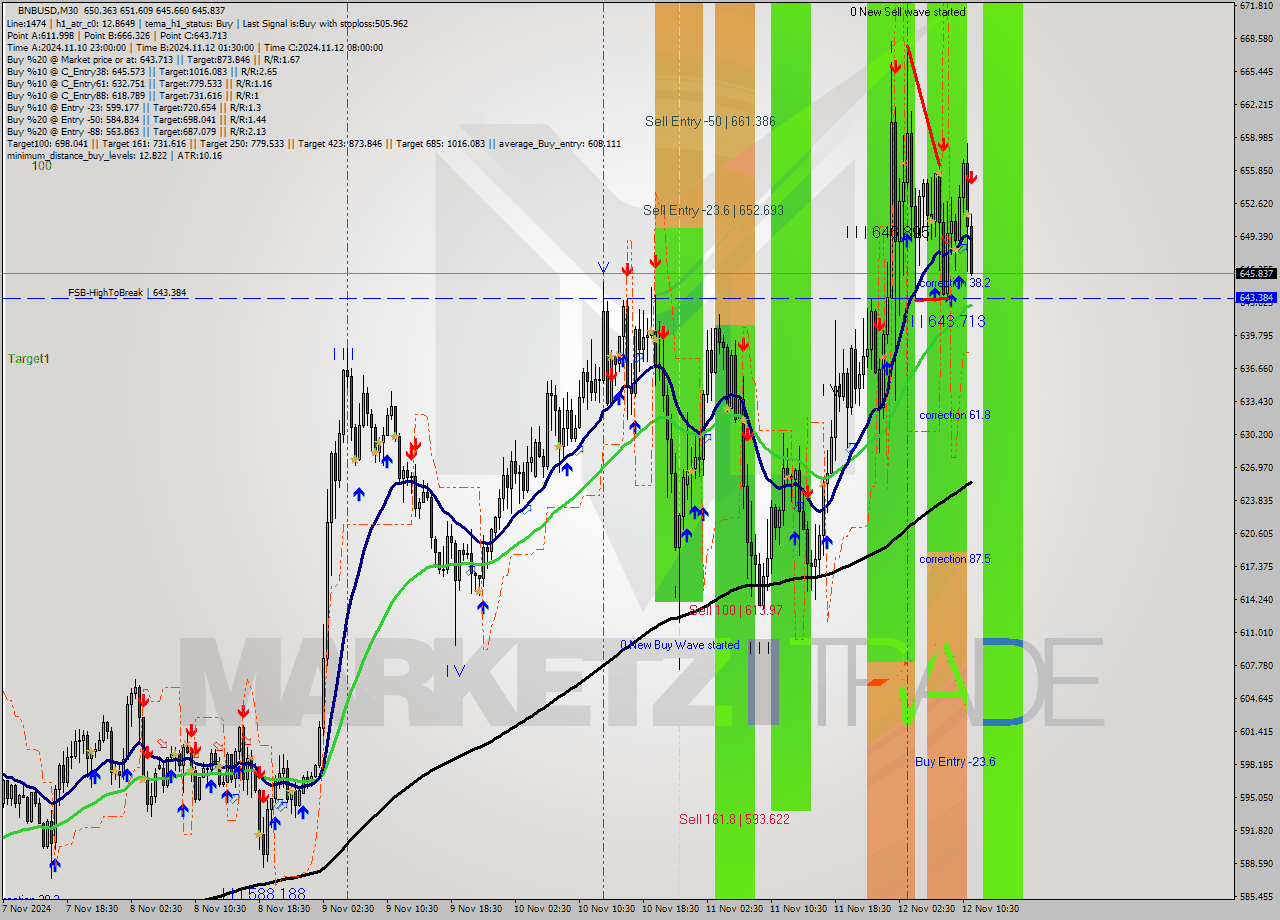Select 607.780 on the price axis
Image resolution: width=1280 pixels, height=920 pixels.
coord(1256,666)
